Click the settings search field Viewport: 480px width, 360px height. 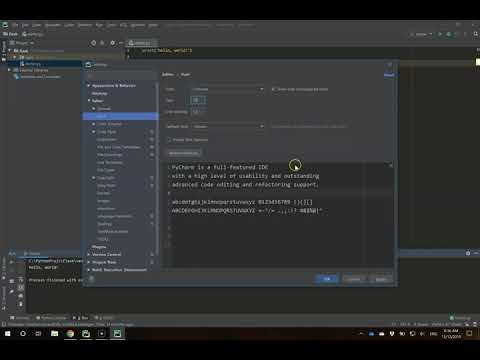click(121, 76)
